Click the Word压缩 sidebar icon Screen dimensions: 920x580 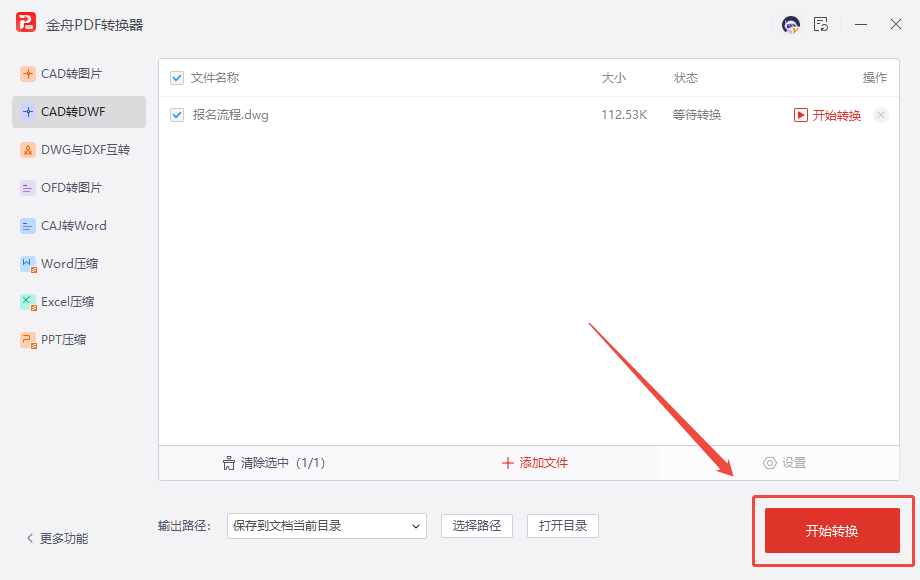(28, 264)
